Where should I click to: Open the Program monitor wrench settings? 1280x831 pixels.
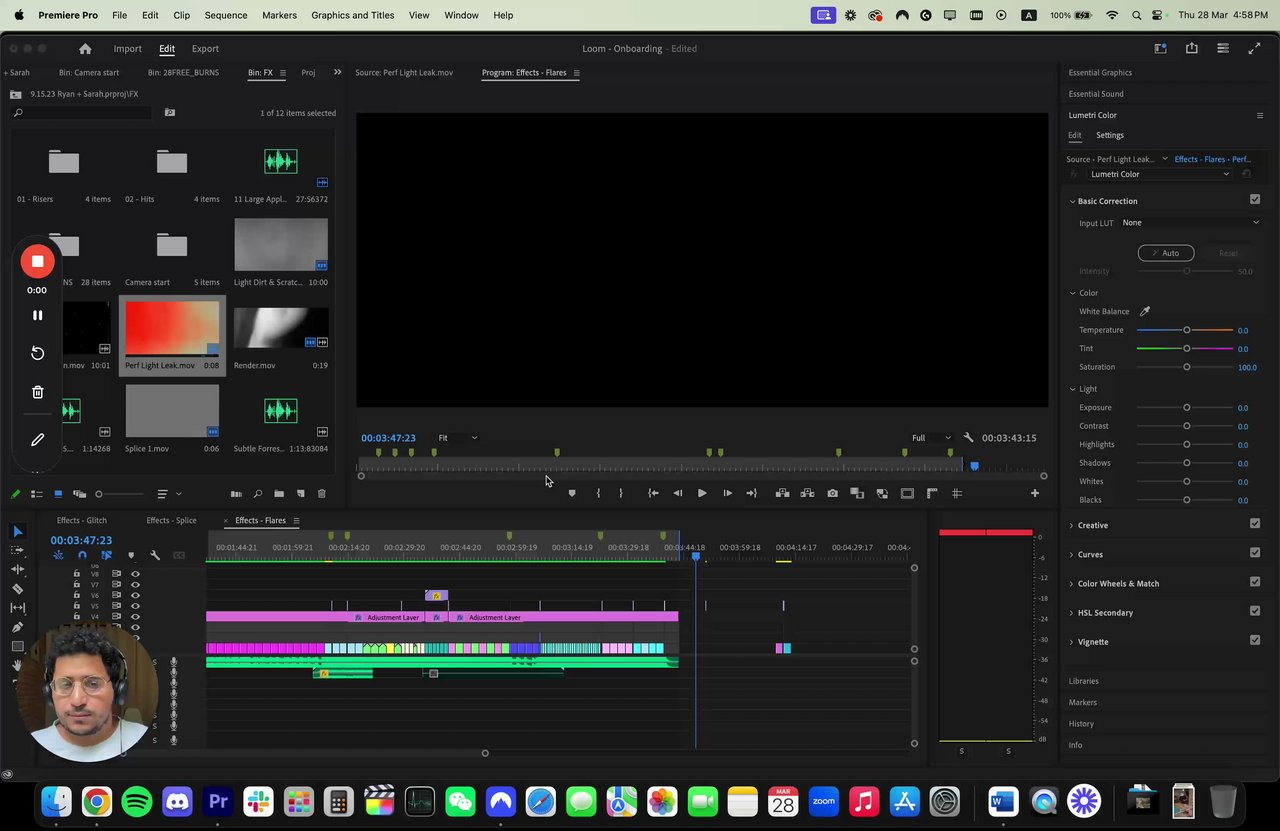click(968, 438)
